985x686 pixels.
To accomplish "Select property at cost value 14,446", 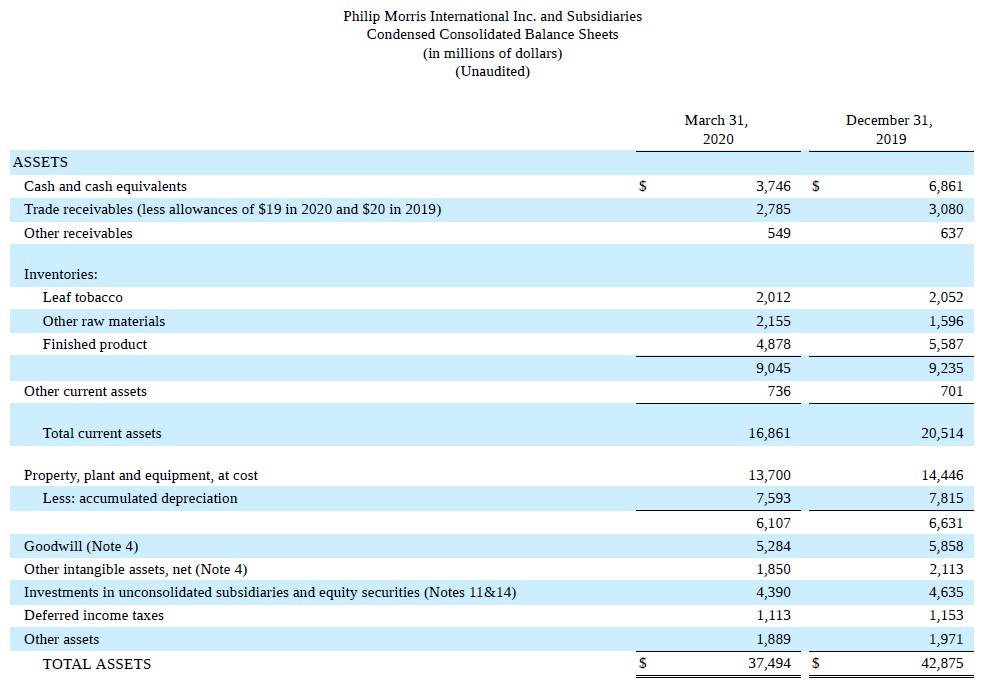I will (x=942, y=476).
